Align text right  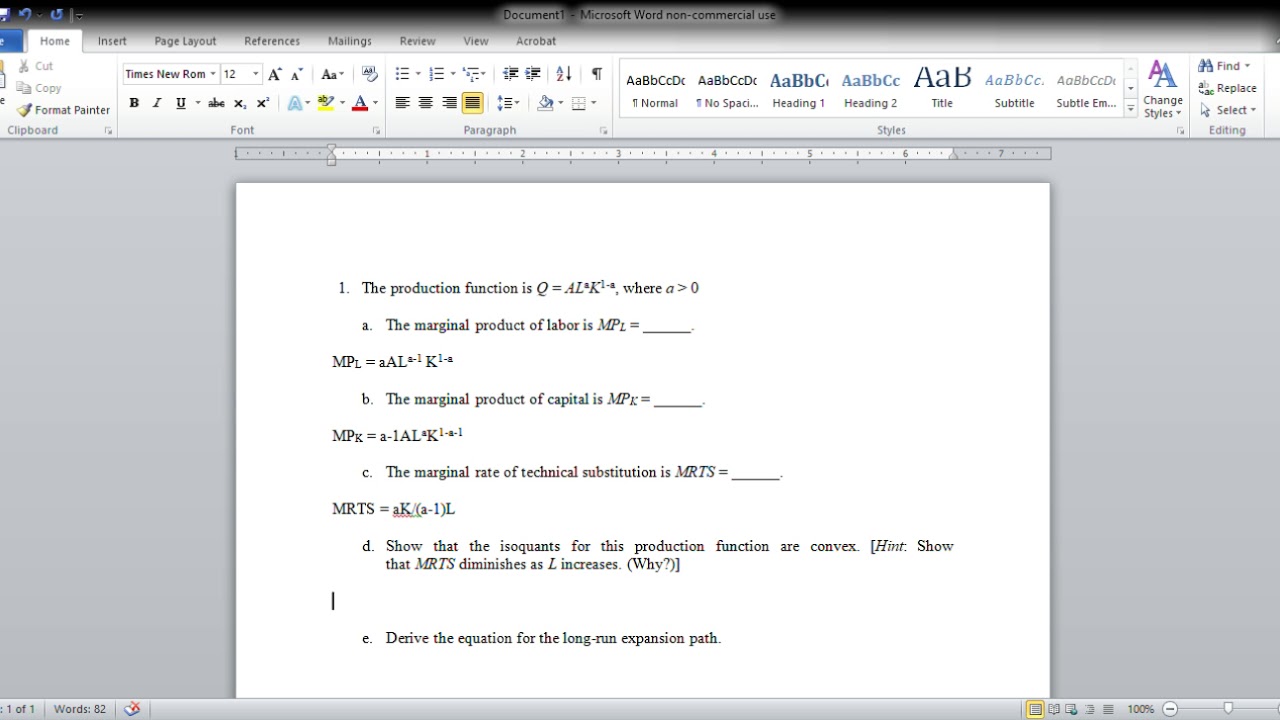coord(449,103)
